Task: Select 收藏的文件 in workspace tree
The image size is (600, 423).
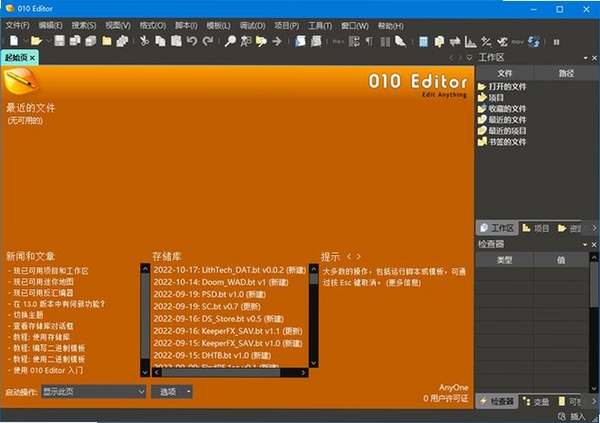Action: pyautogui.click(x=507, y=109)
